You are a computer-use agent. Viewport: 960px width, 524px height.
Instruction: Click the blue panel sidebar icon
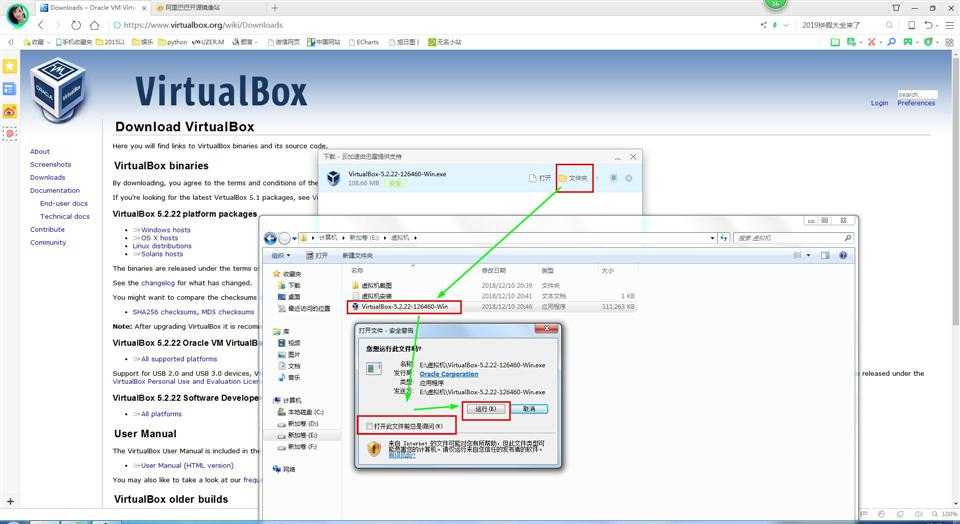point(10,89)
